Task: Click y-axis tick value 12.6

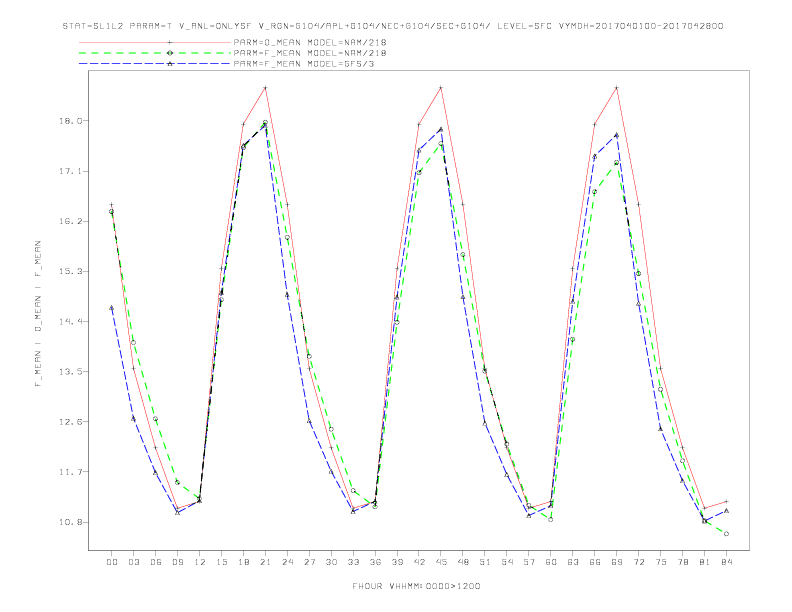Action: (71, 421)
